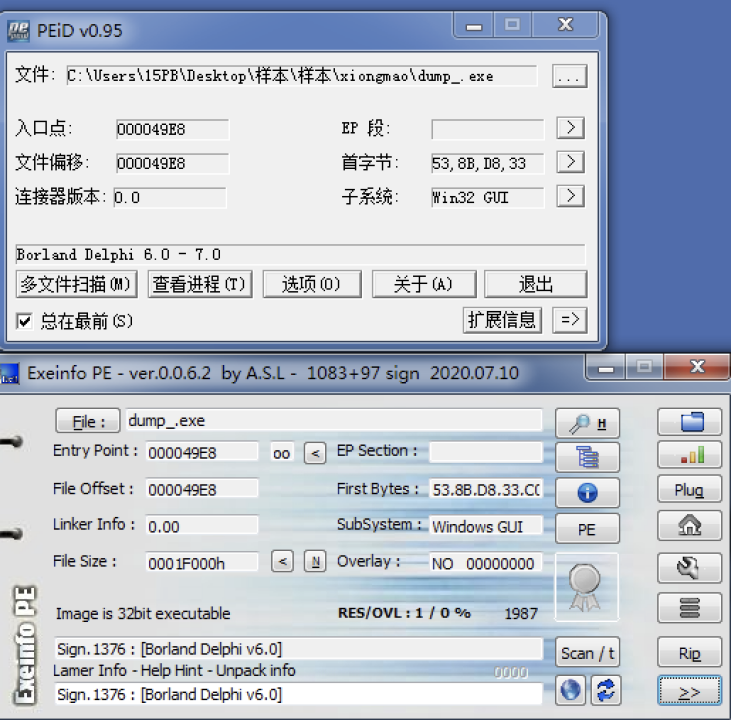The width and height of the screenshot is (731, 720).
Task: Open options with the wrench icon
Action: click(689, 568)
